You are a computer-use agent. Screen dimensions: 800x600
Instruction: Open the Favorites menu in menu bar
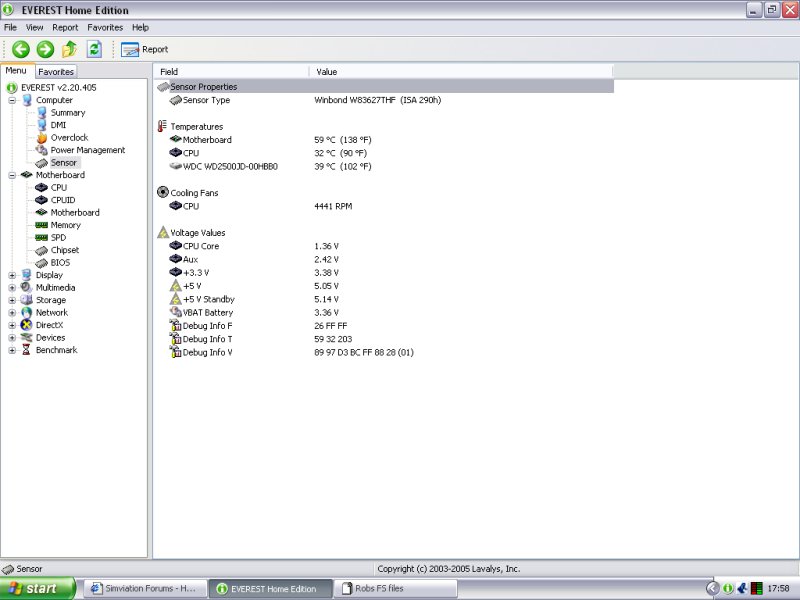105,27
